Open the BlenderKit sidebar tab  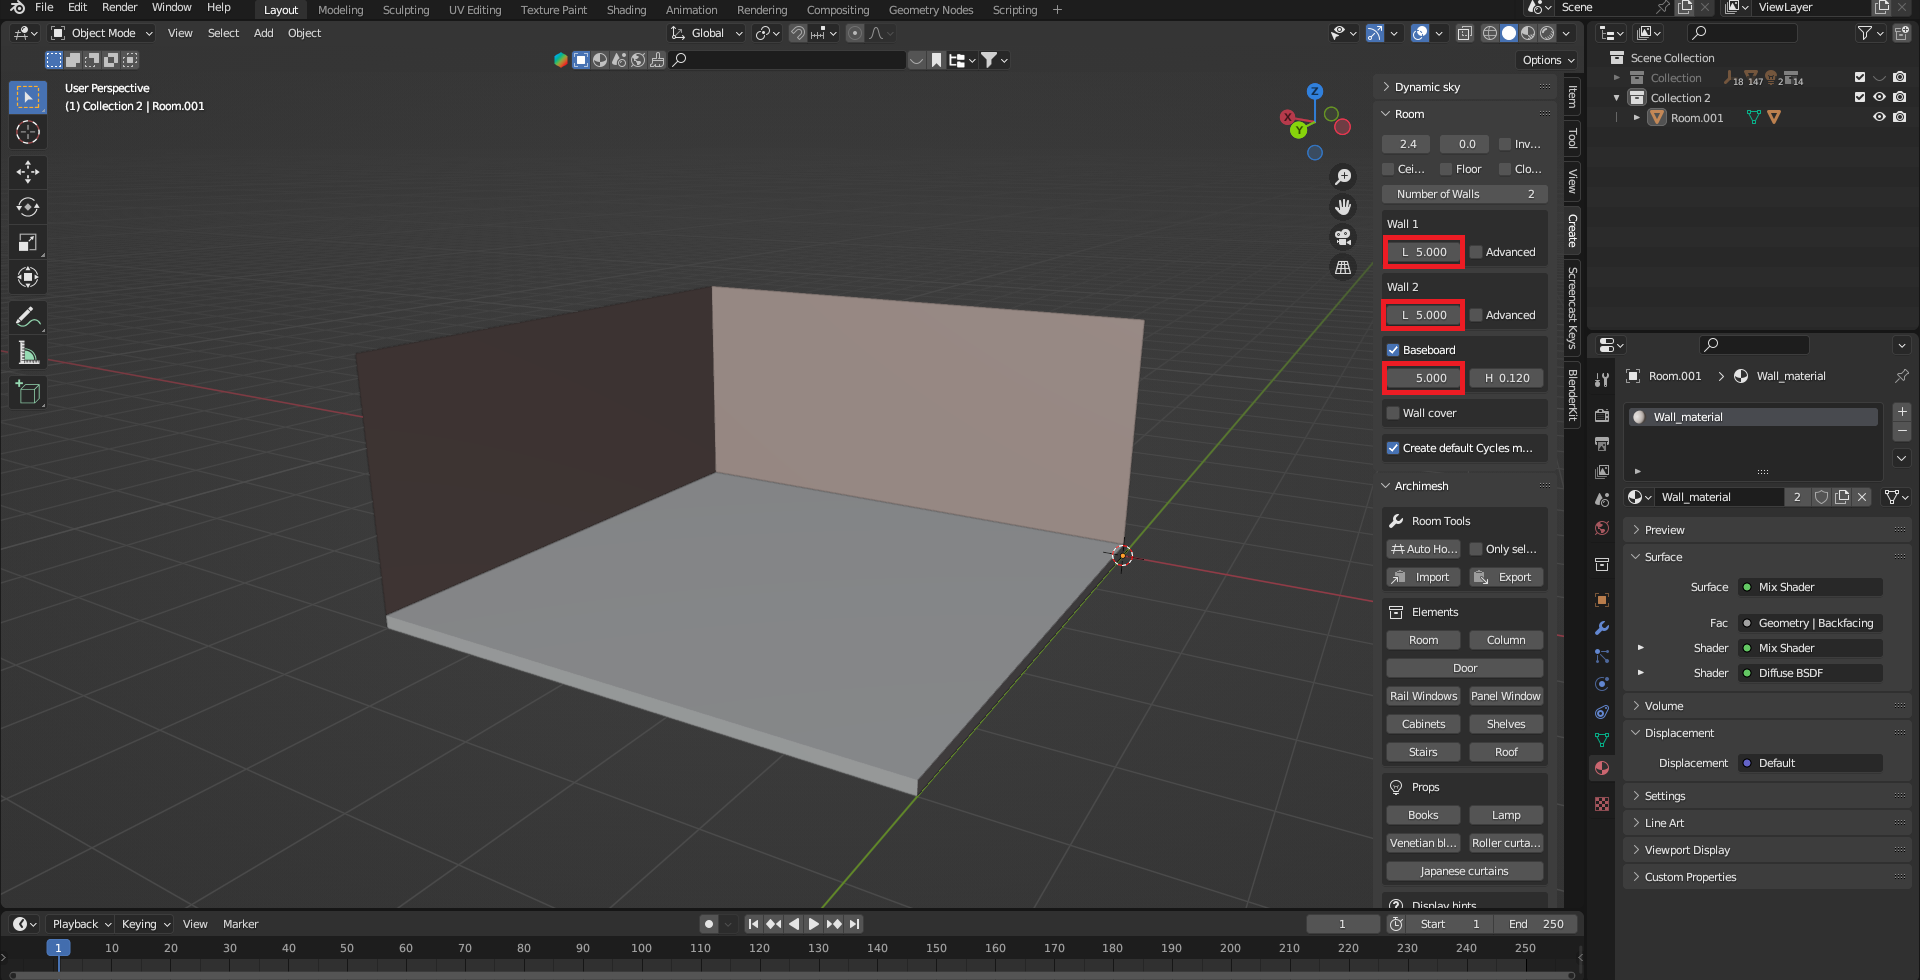tap(1572, 394)
